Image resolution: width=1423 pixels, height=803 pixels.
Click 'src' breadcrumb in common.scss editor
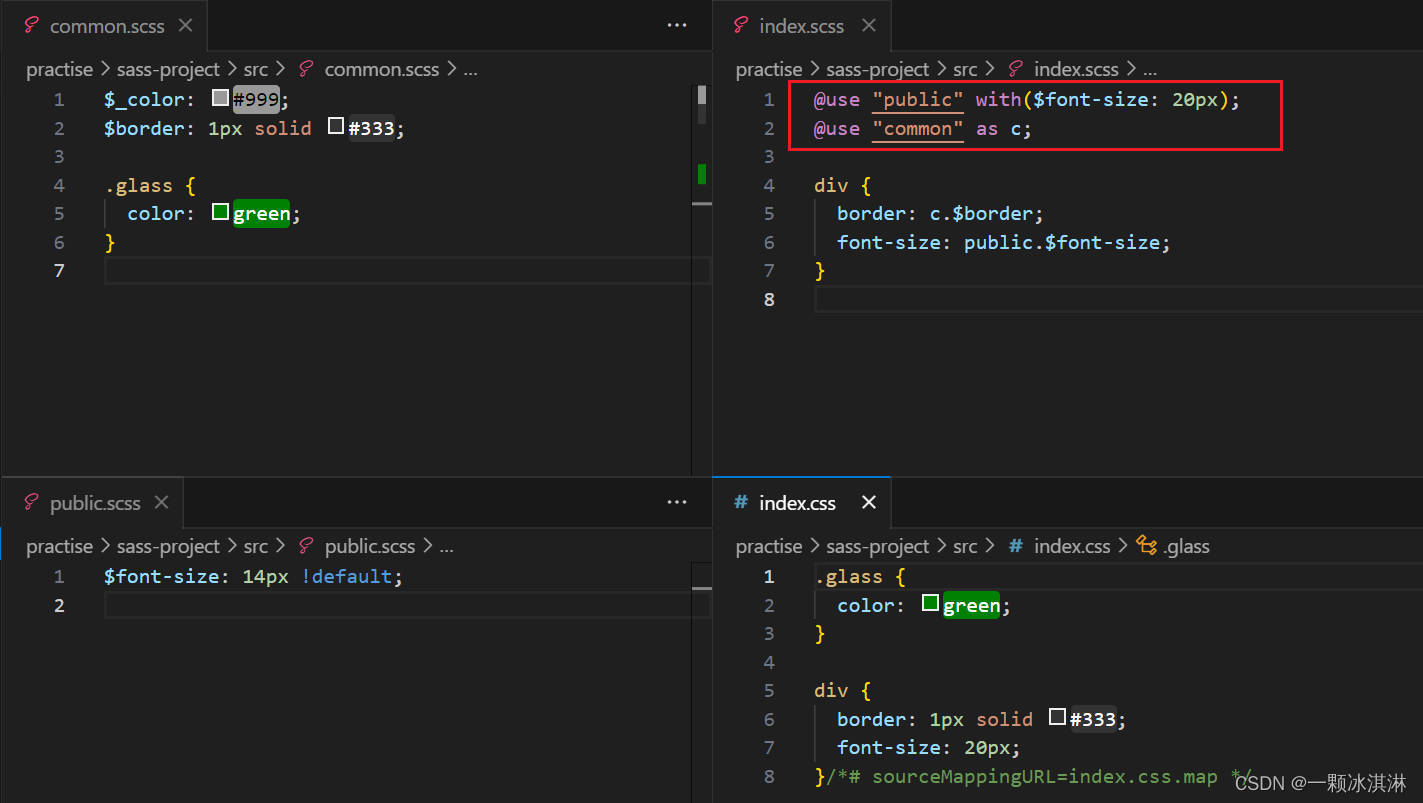pyautogui.click(x=256, y=70)
